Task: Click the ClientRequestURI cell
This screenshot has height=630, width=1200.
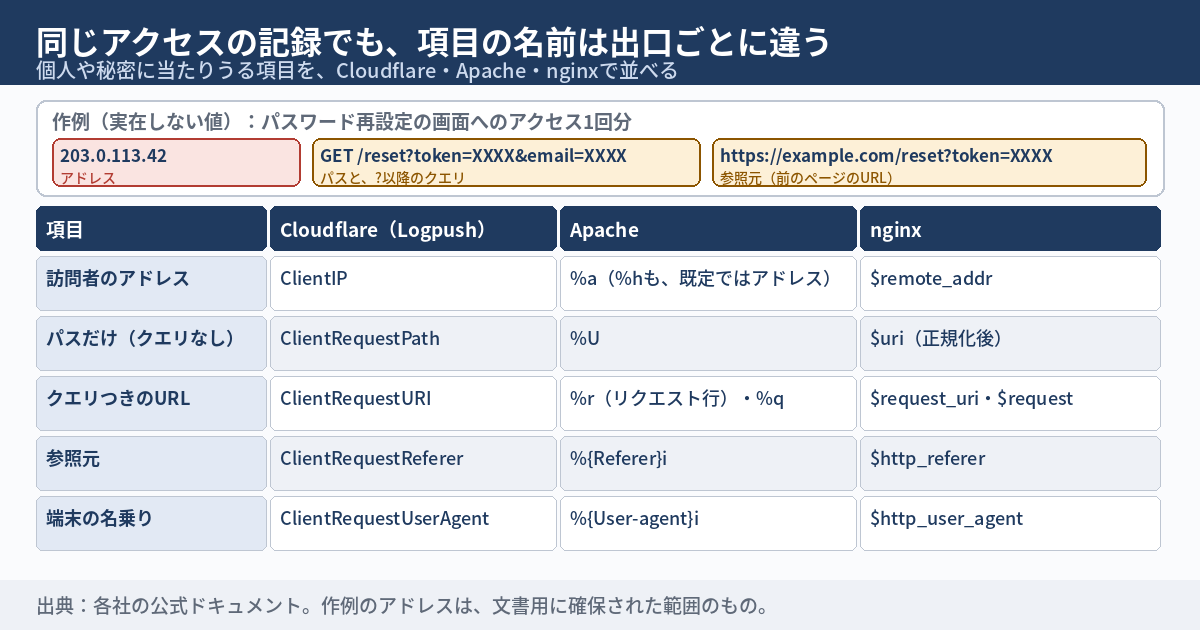Action: (x=413, y=403)
